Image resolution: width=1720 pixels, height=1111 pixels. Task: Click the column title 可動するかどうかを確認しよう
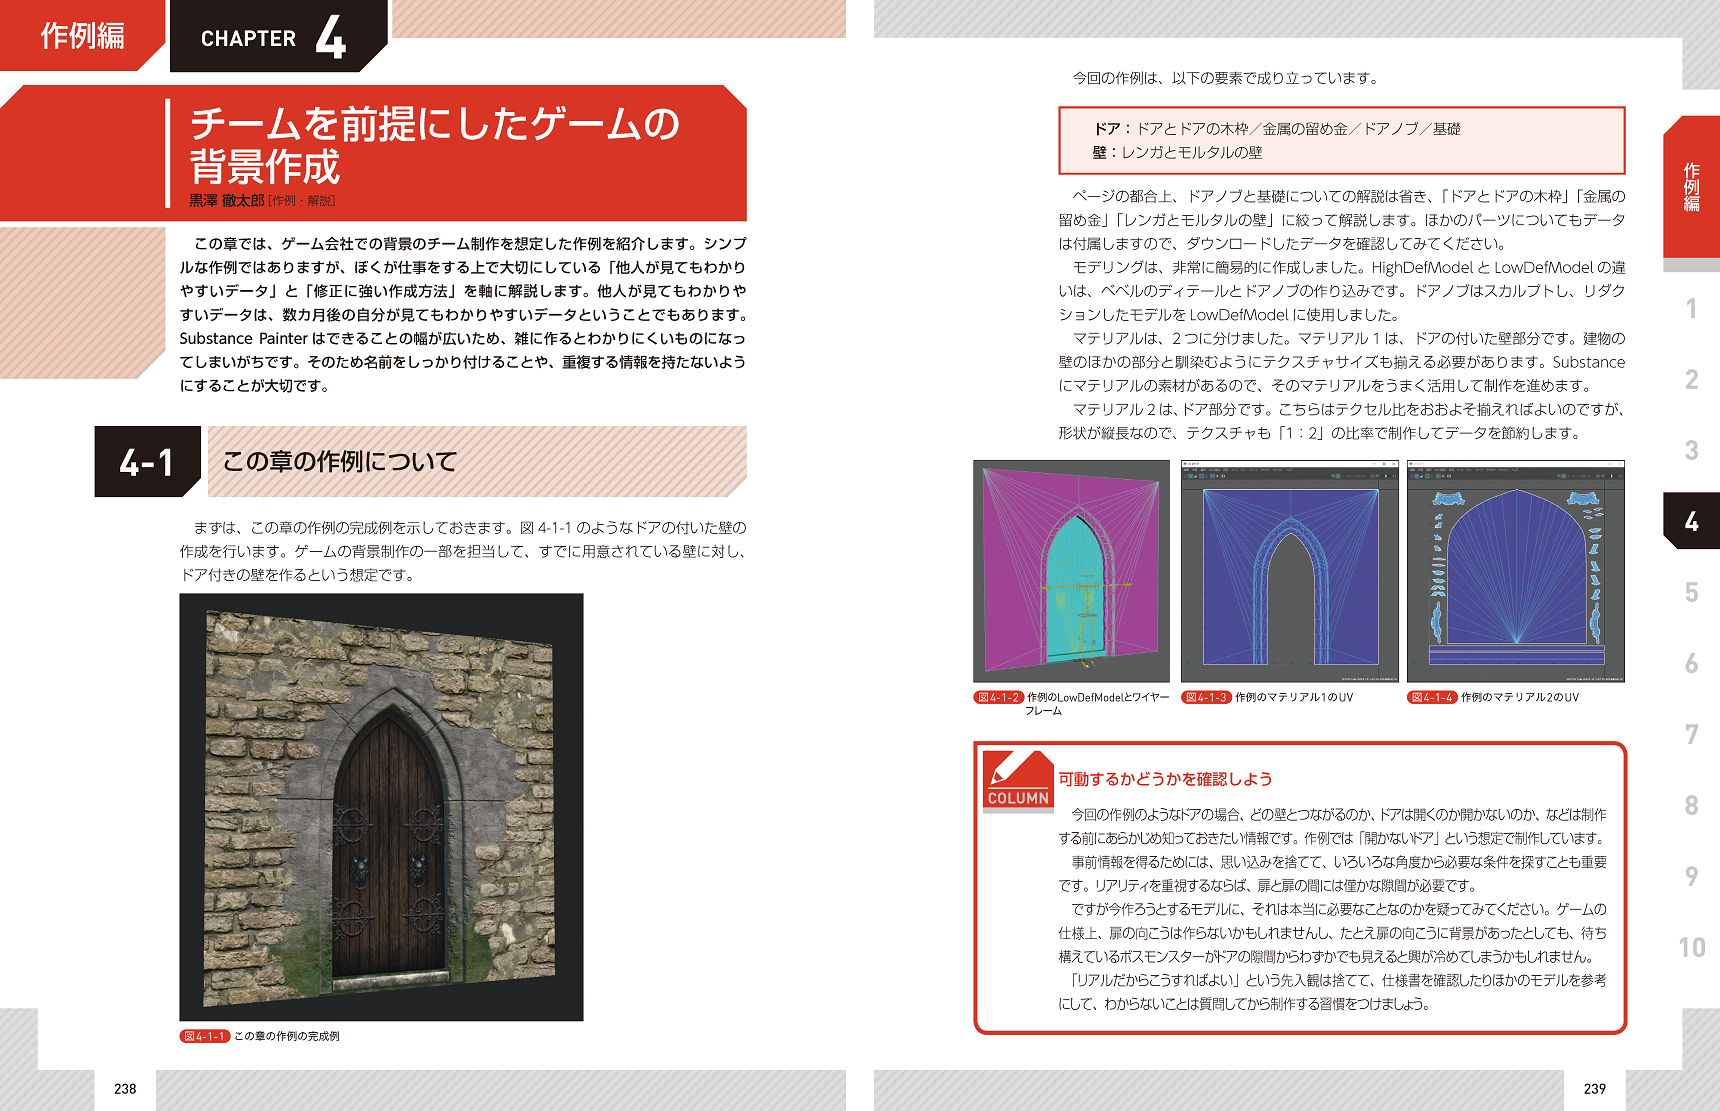(x=1165, y=779)
